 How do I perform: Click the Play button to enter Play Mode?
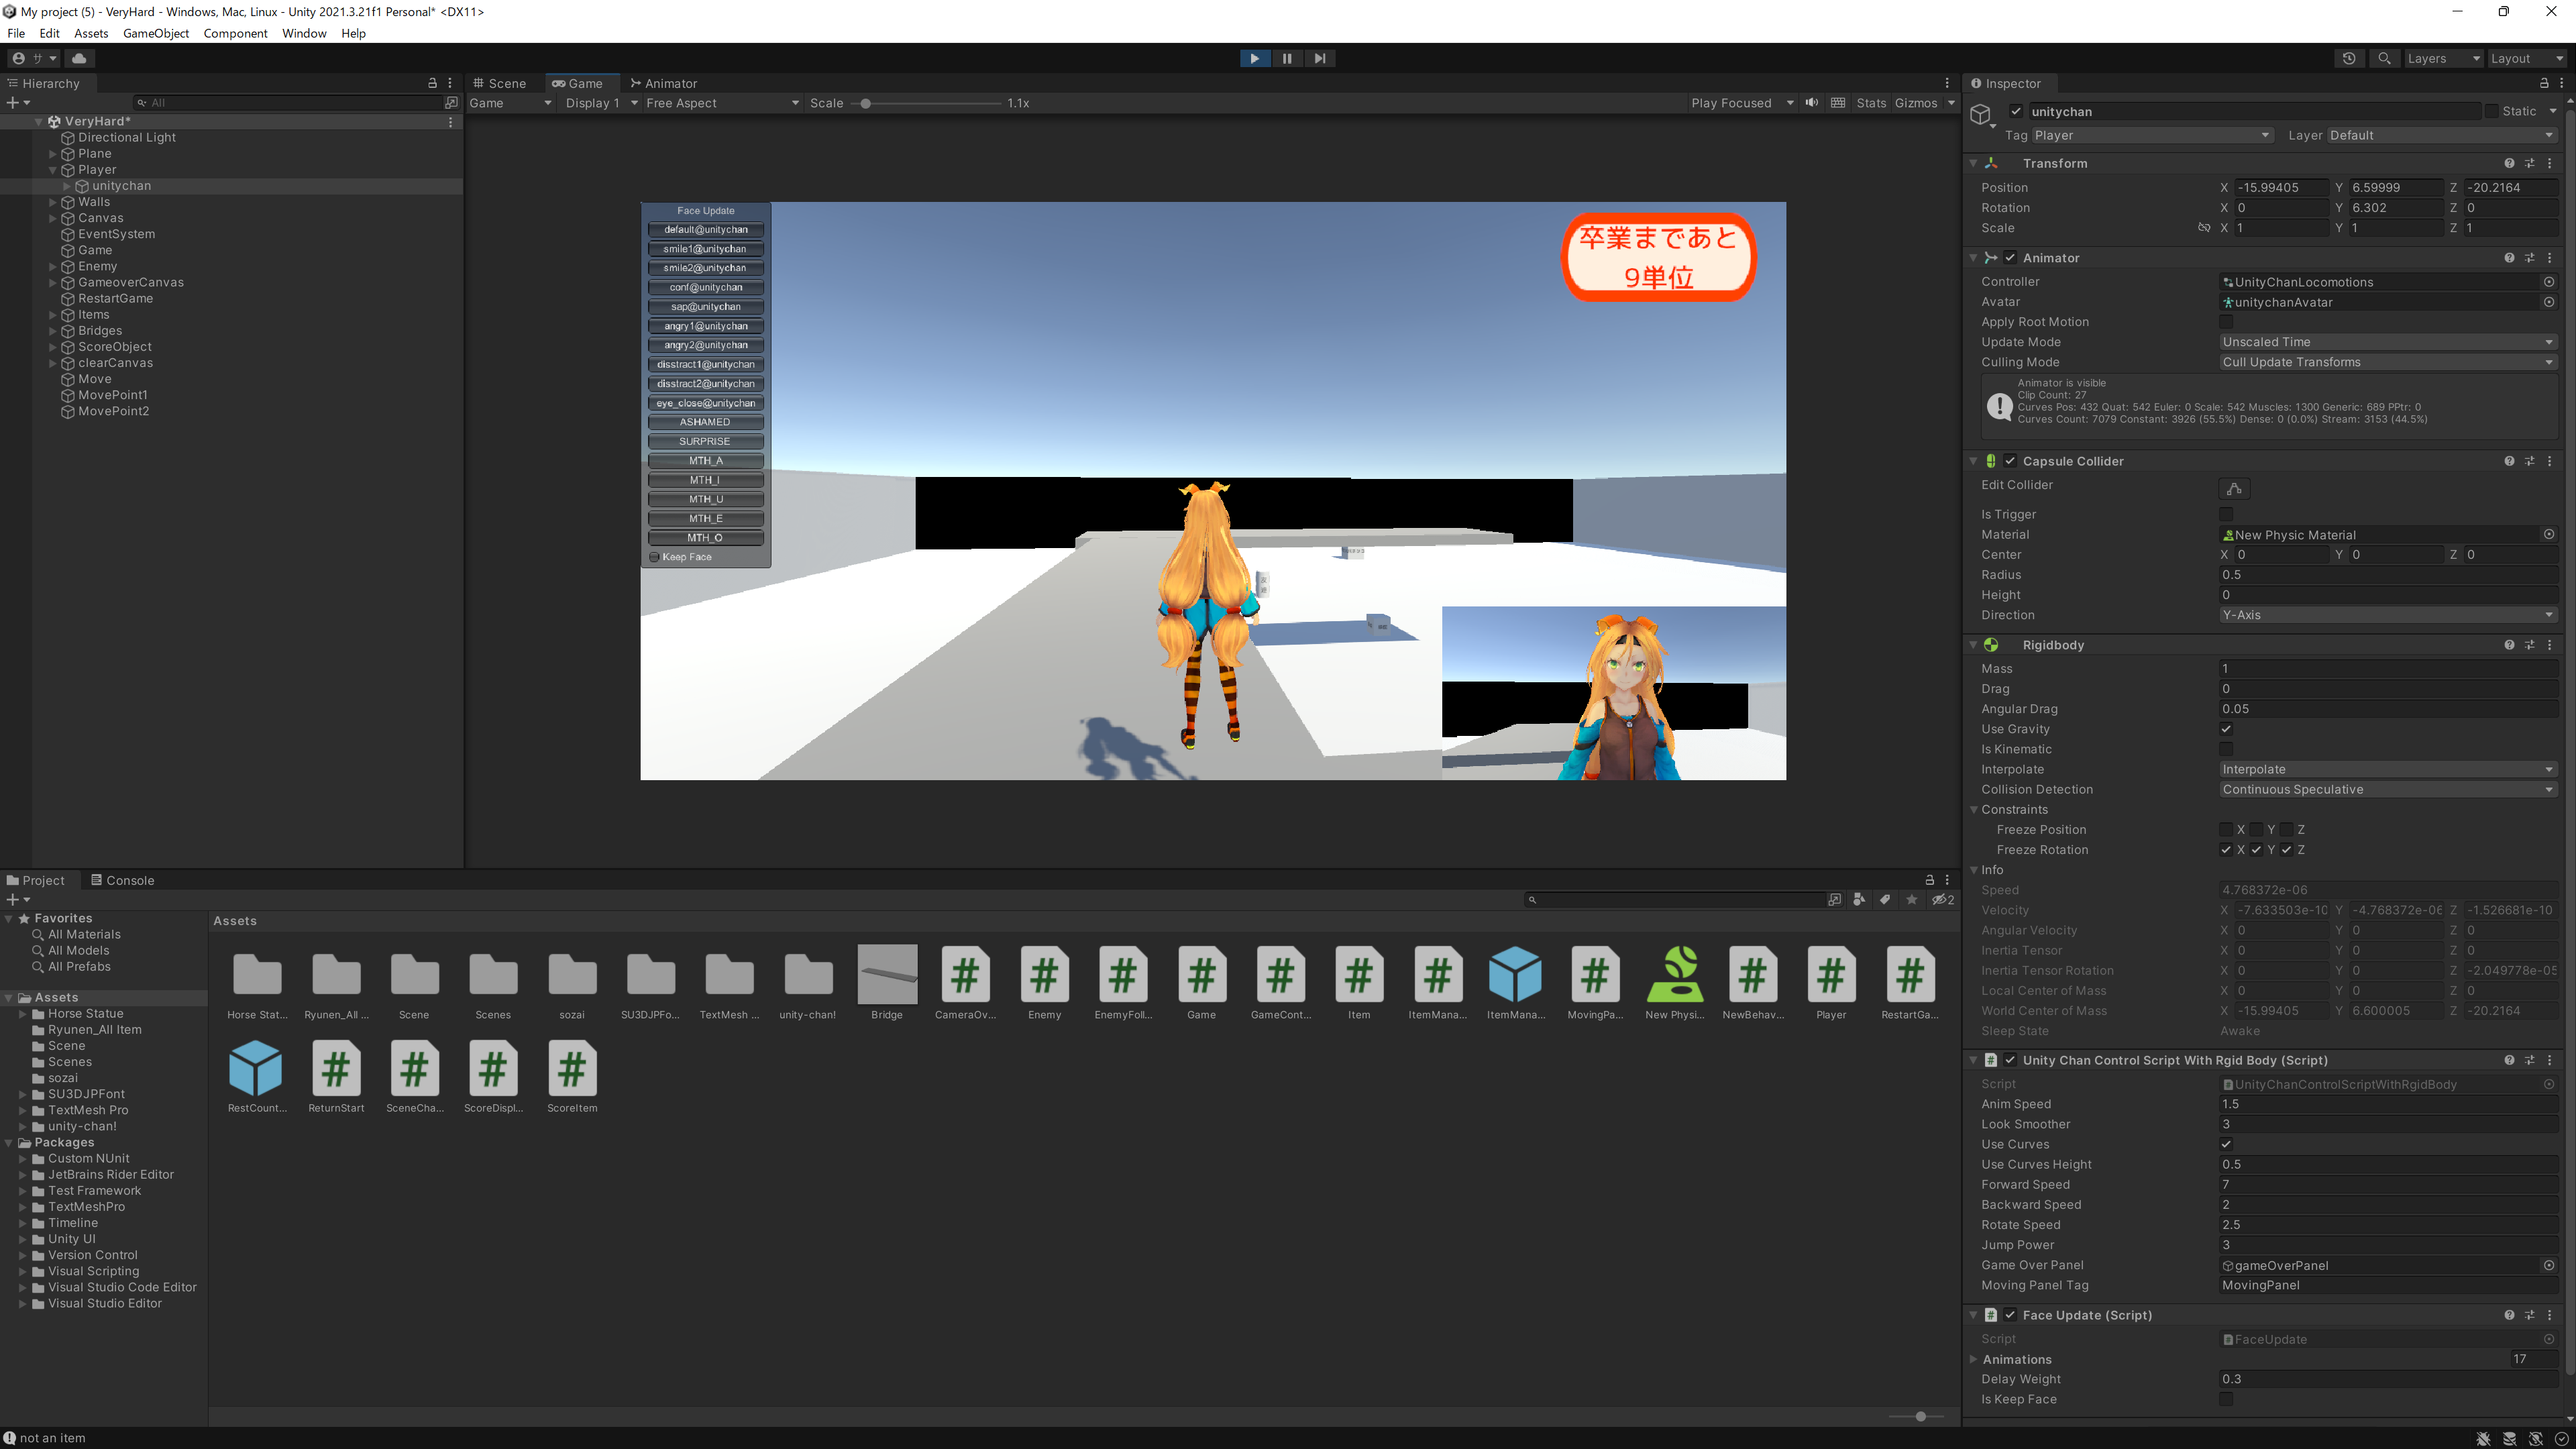[x=1254, y=58]
